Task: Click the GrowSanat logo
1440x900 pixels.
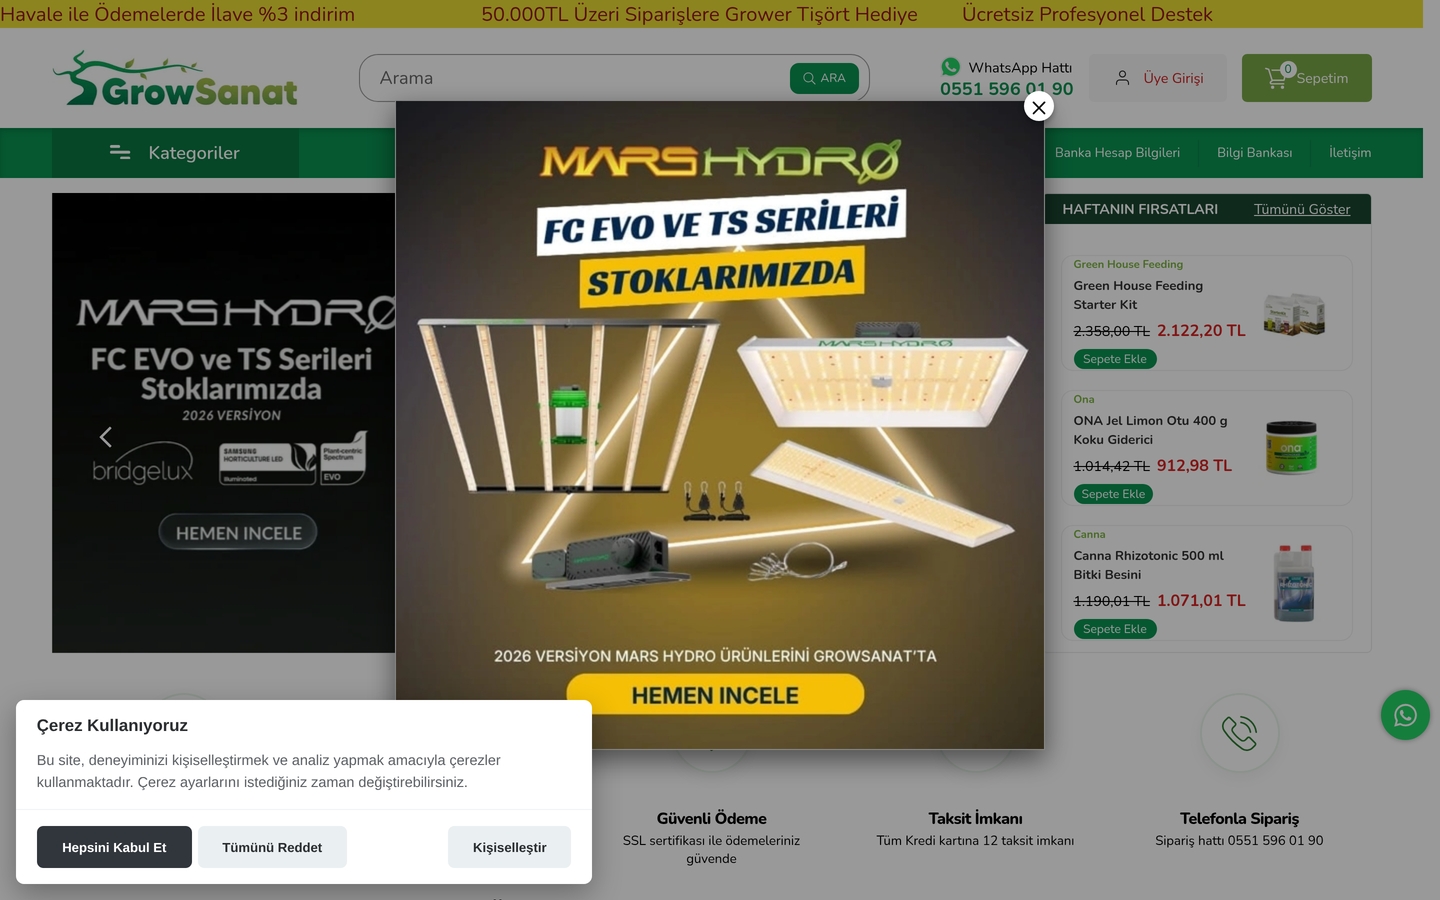Action: pyautogui.click(x=175, y=78)
